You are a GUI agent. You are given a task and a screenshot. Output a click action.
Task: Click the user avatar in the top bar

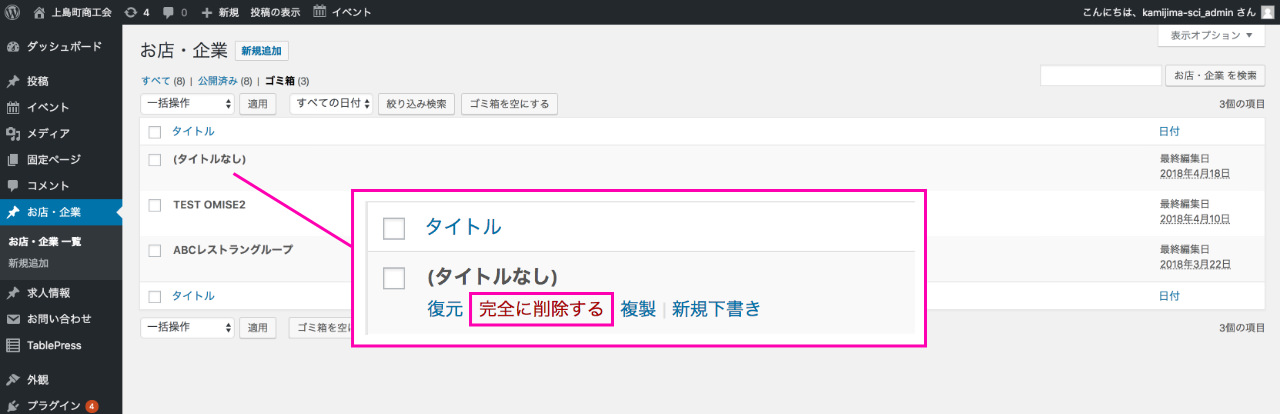click(1267, 12)
